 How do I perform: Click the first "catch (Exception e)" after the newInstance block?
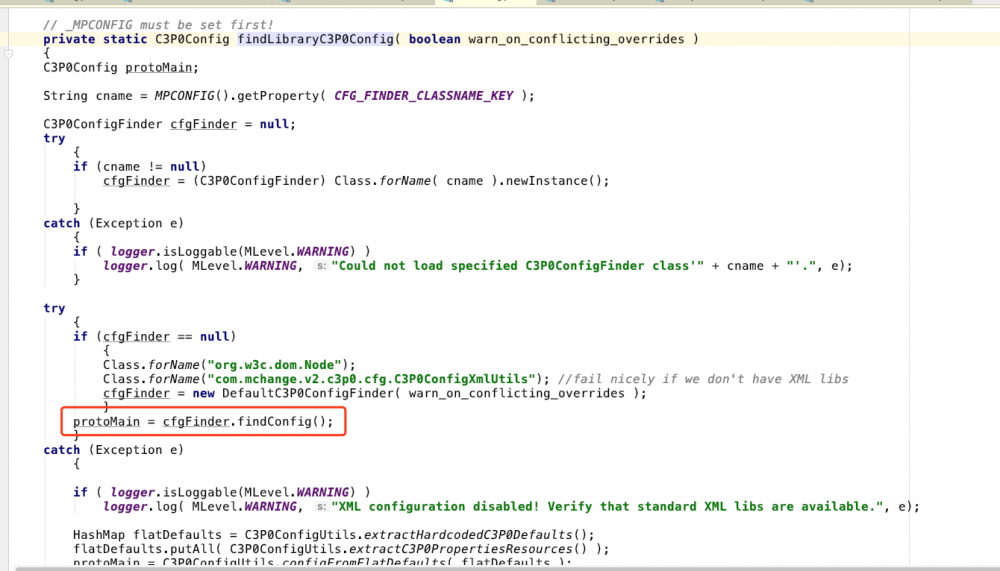point(114,223)
